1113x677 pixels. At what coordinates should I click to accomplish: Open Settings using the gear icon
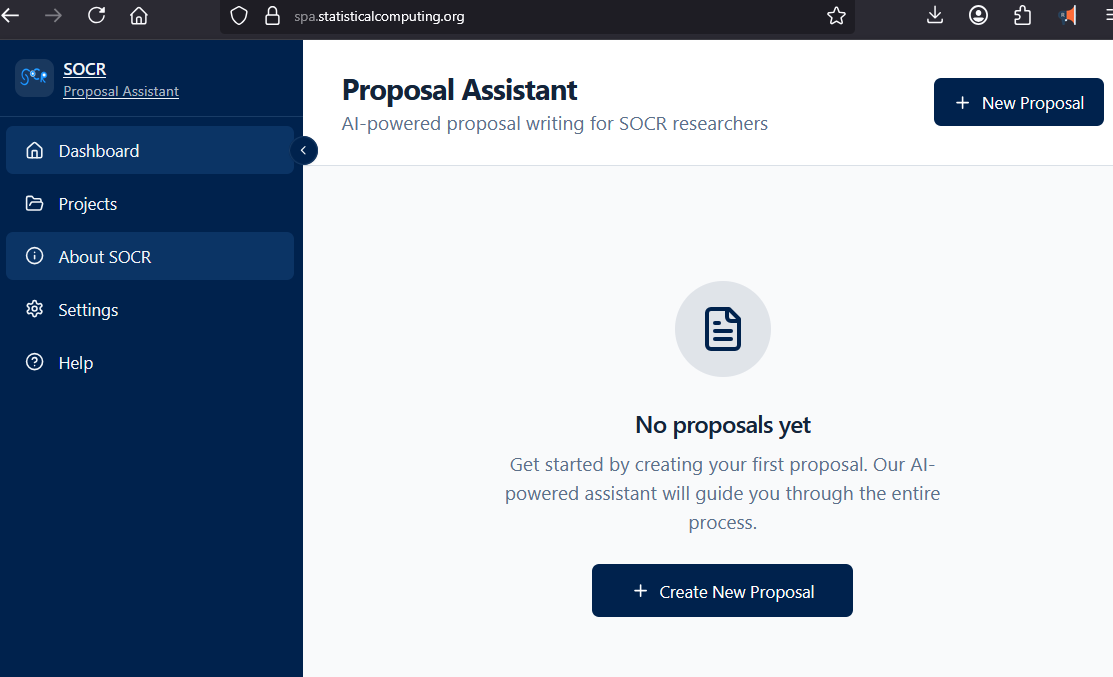tap(37, 309)
